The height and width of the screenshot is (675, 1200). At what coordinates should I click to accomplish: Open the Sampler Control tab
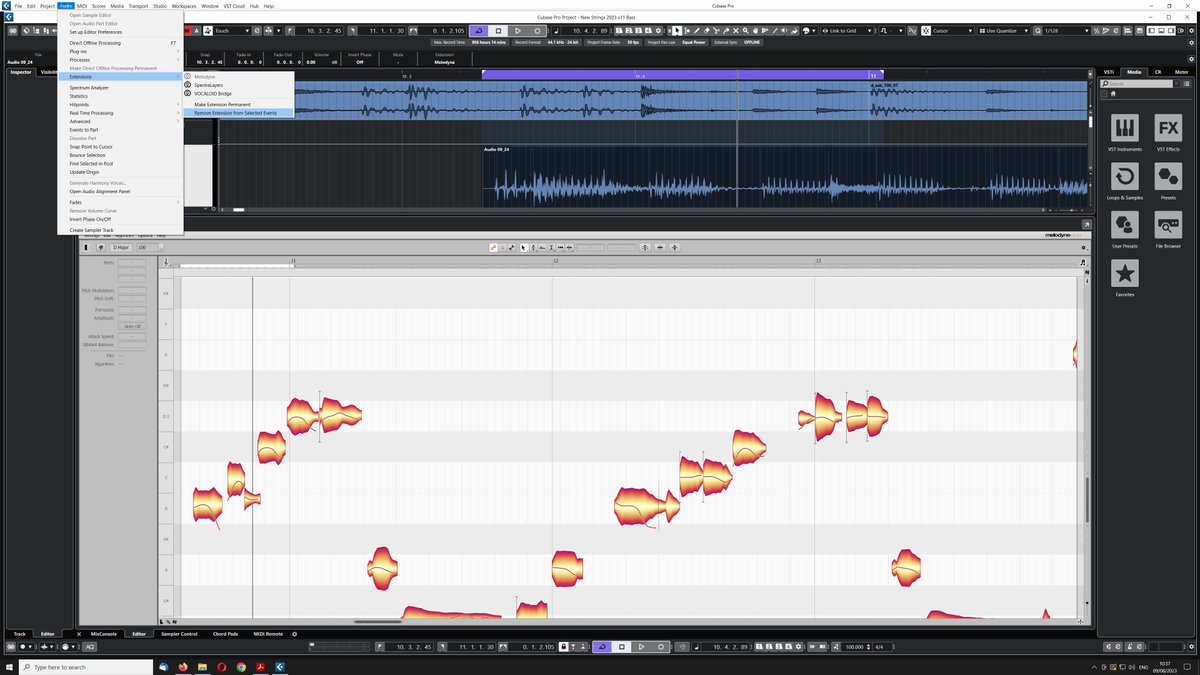point(180,634)
